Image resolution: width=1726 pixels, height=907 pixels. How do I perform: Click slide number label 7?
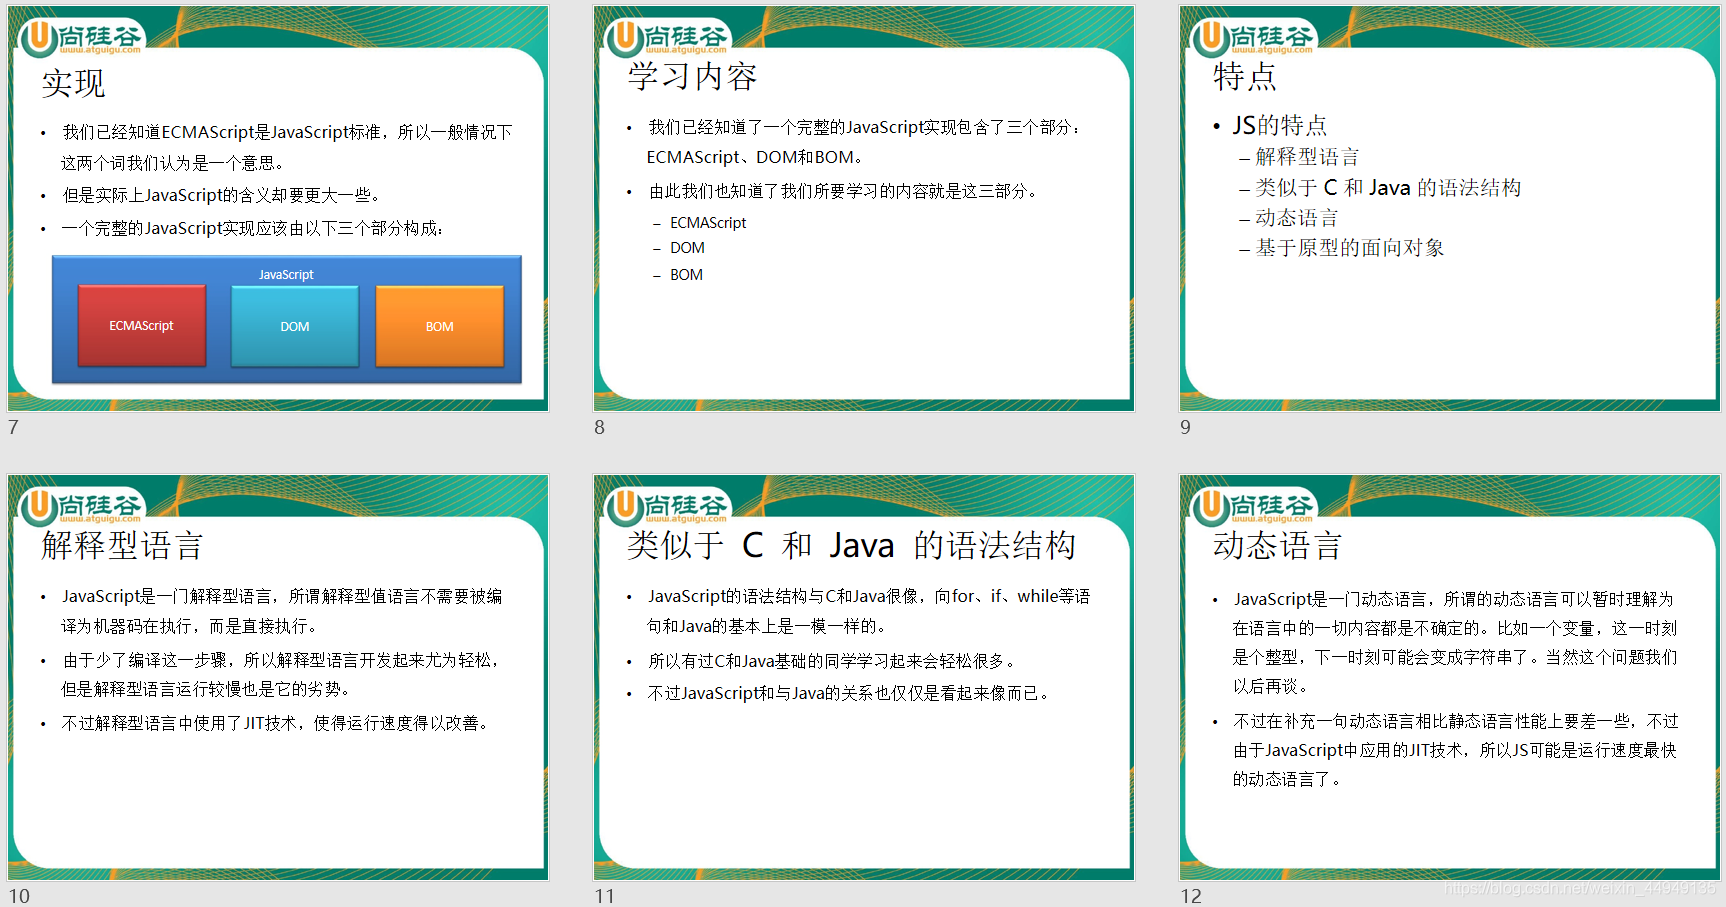click(13, 427)
